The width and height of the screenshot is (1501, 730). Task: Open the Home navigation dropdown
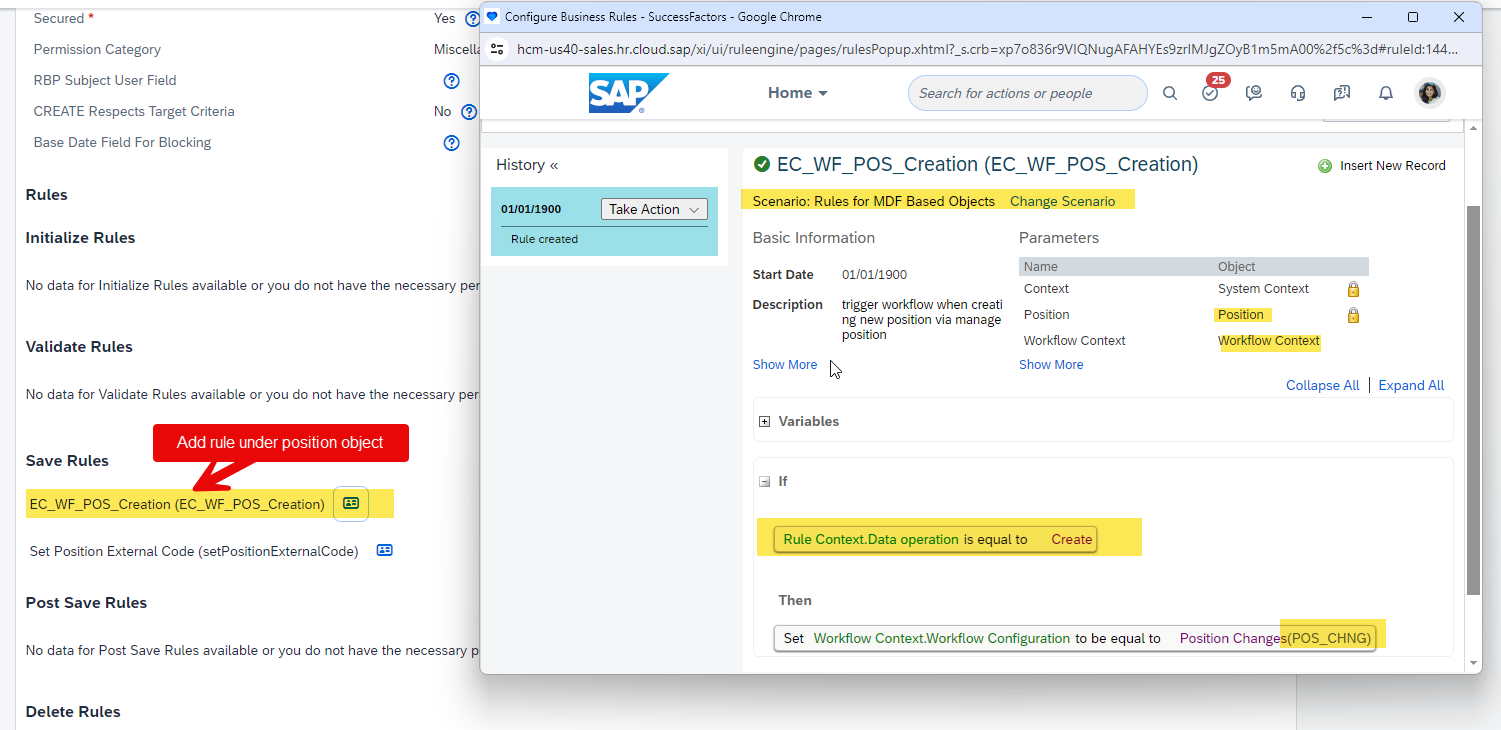click(798, 93)
